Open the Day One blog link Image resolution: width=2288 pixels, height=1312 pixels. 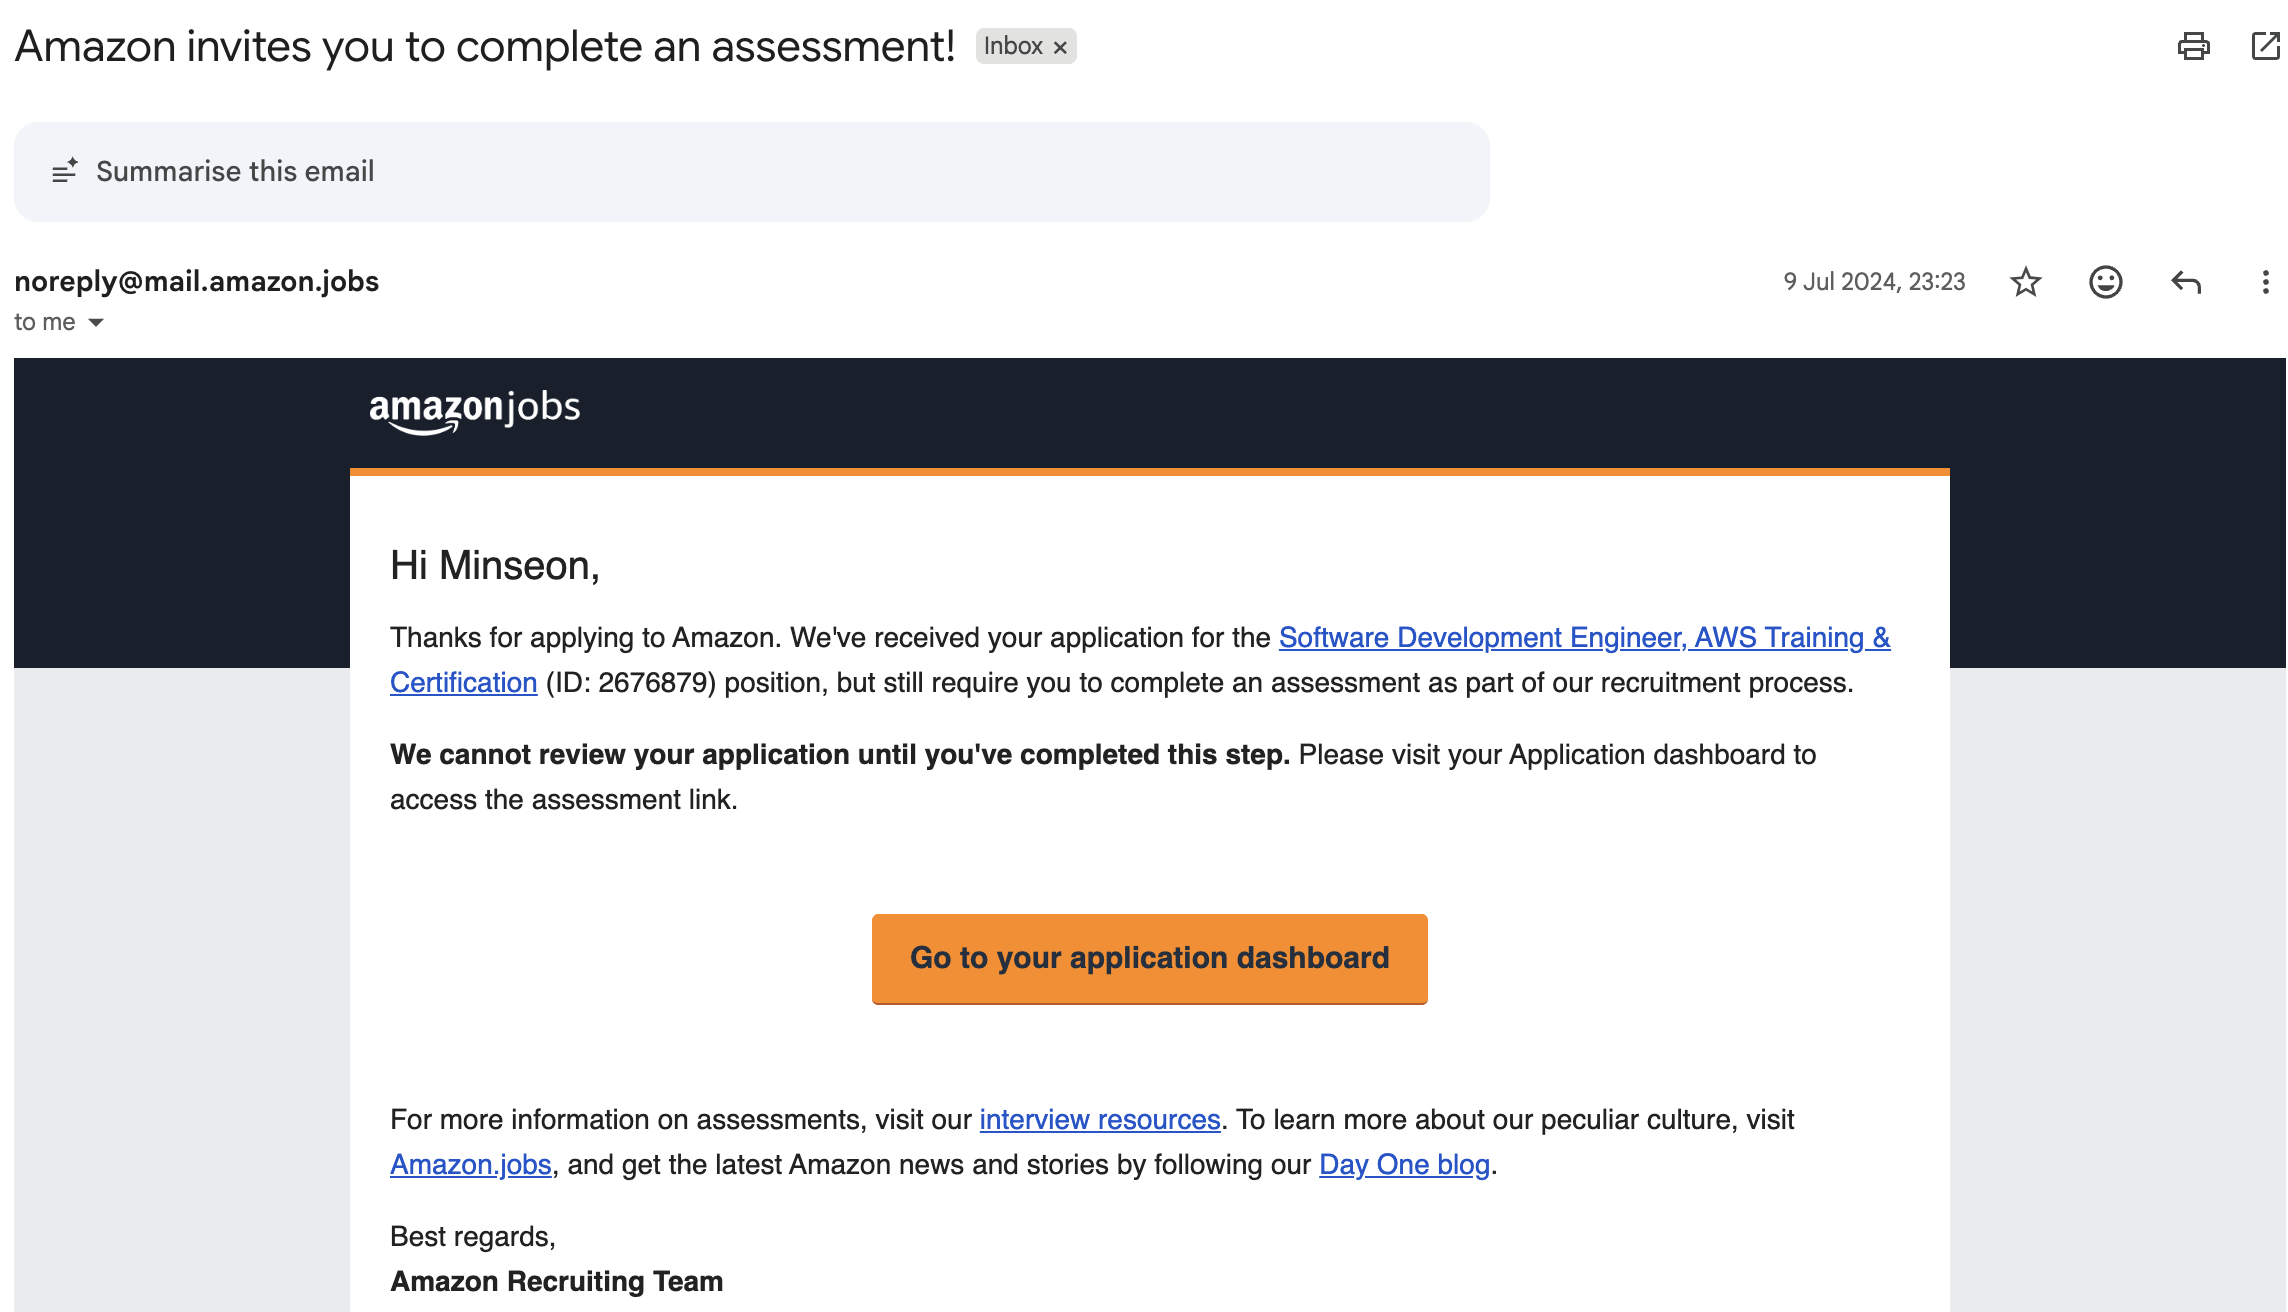(x=1404, y=1165)
